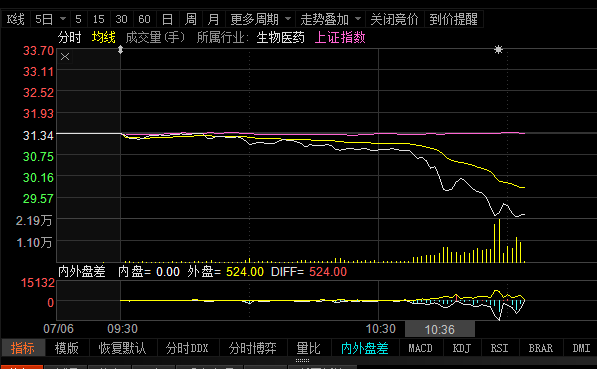Select the DMI indicator
Screen dimensions: 597x369
click(581, 348)
